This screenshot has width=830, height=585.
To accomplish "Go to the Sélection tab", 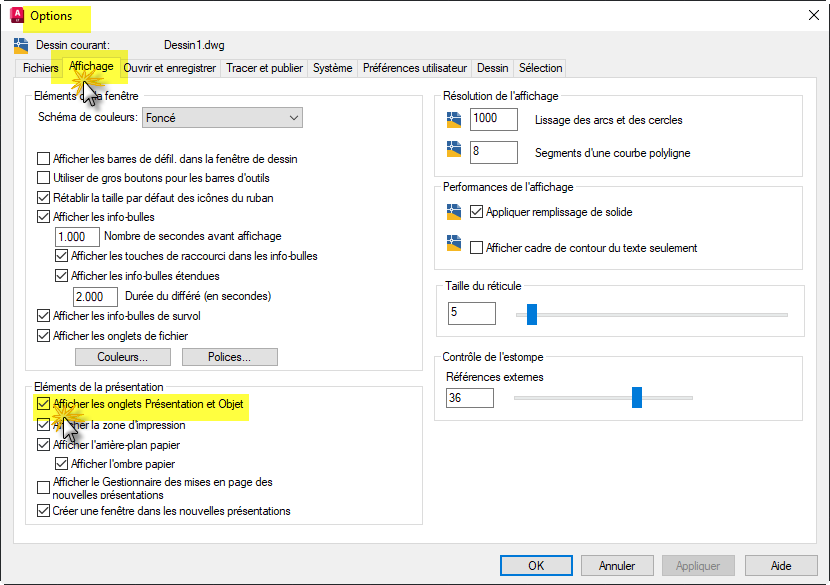I will pyautogui.click(x=540, y=68).
